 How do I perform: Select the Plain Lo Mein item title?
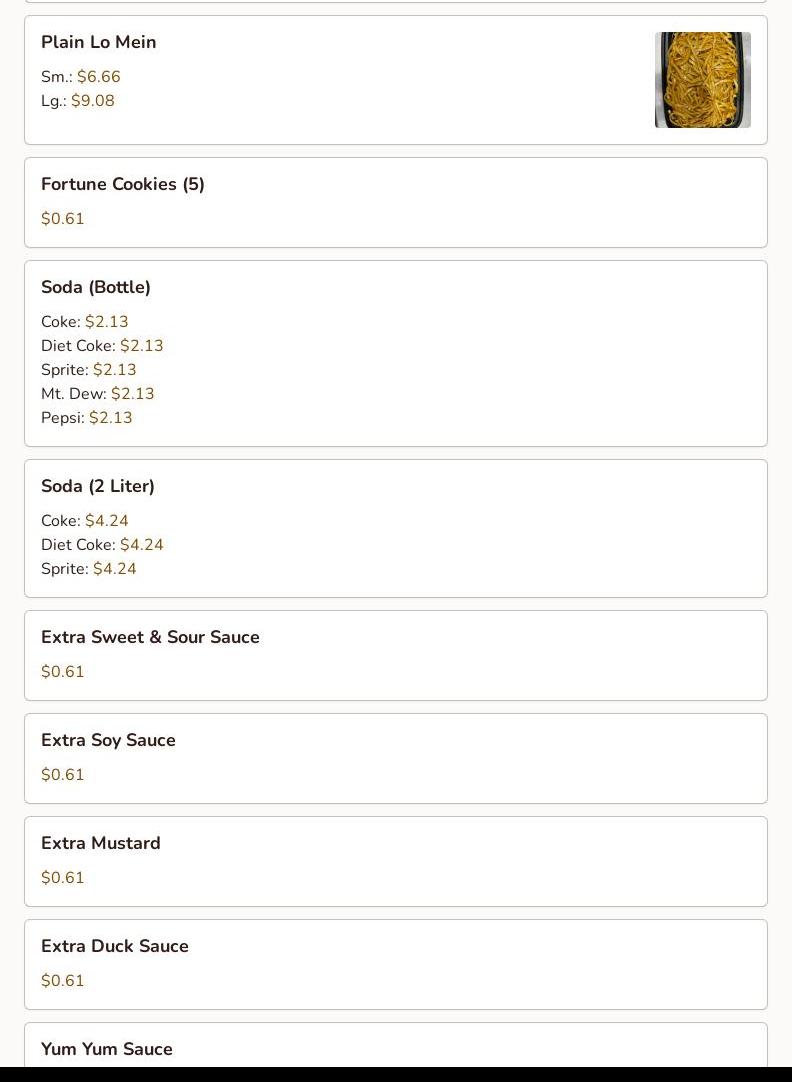click(99, 42)
